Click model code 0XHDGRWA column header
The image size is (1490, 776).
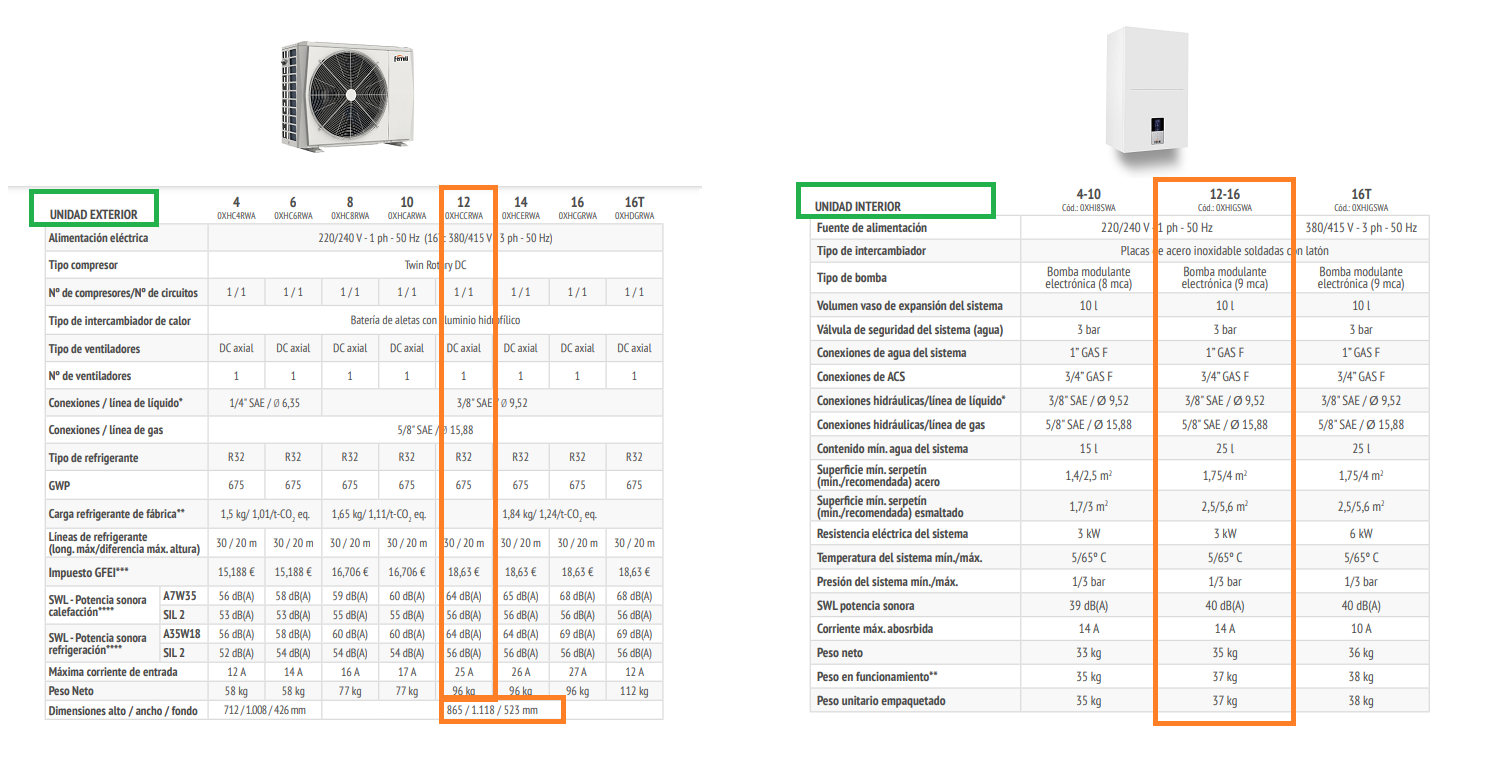635,215
